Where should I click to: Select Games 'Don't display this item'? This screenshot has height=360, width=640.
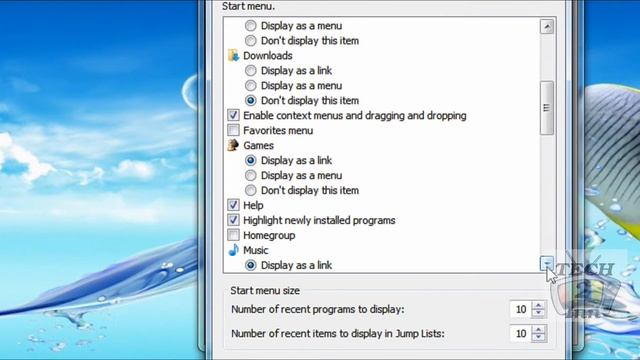point(251,190)
